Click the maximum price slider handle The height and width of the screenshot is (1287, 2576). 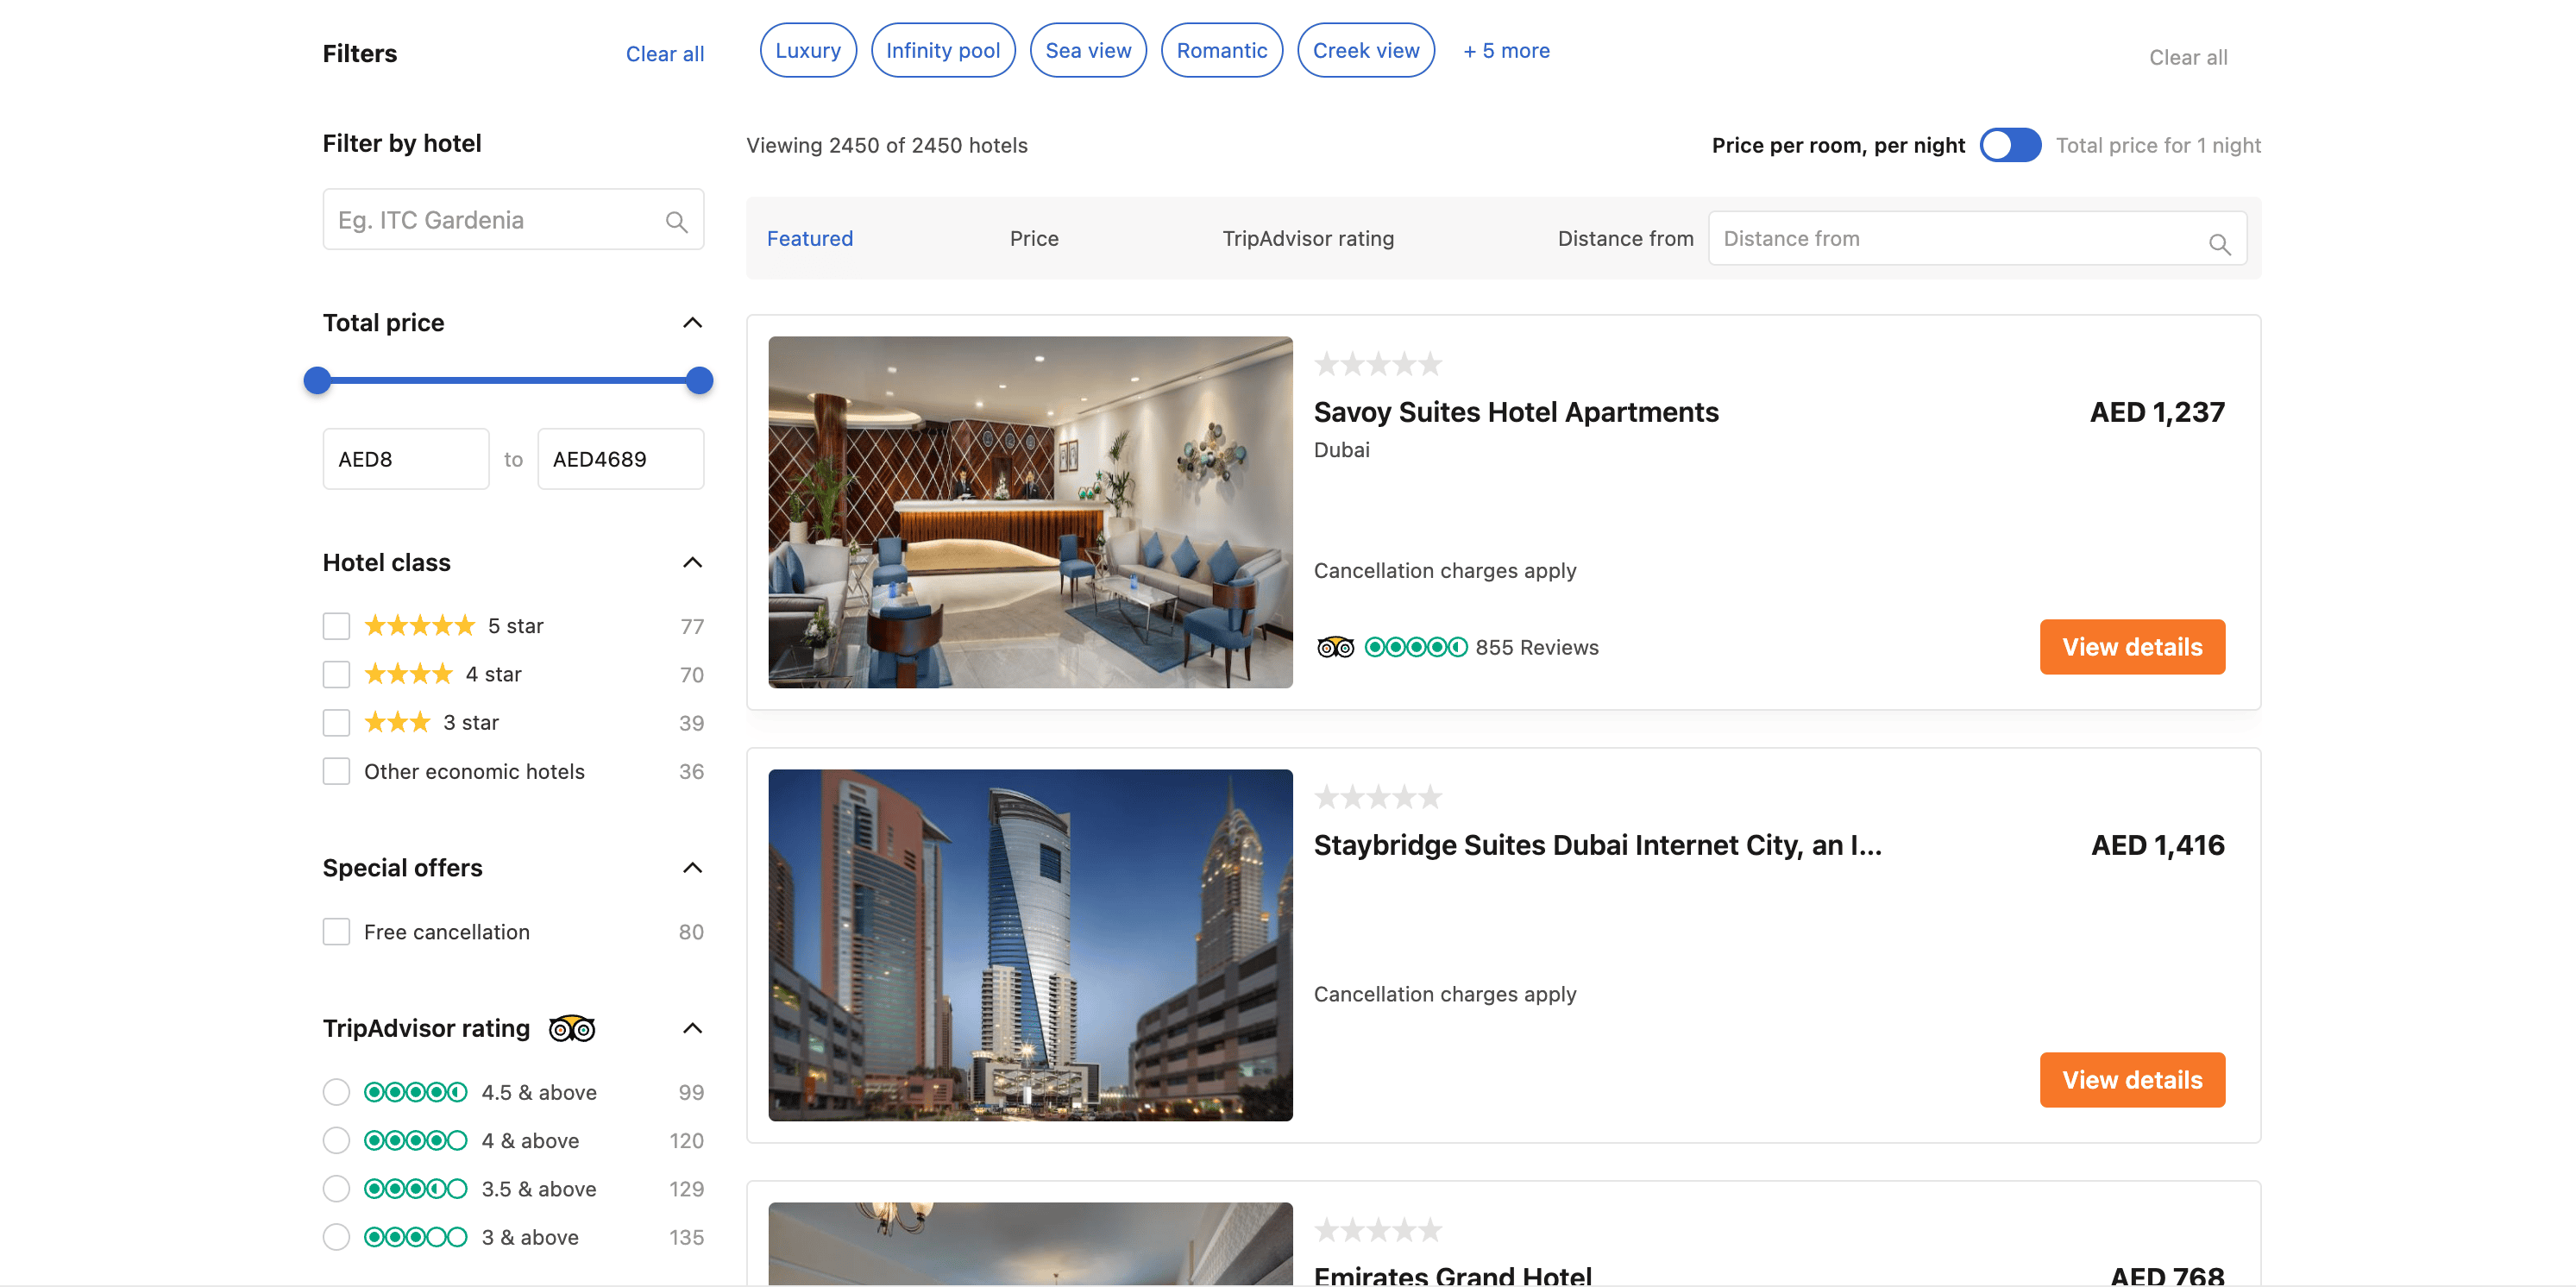[x=700, y=380]
